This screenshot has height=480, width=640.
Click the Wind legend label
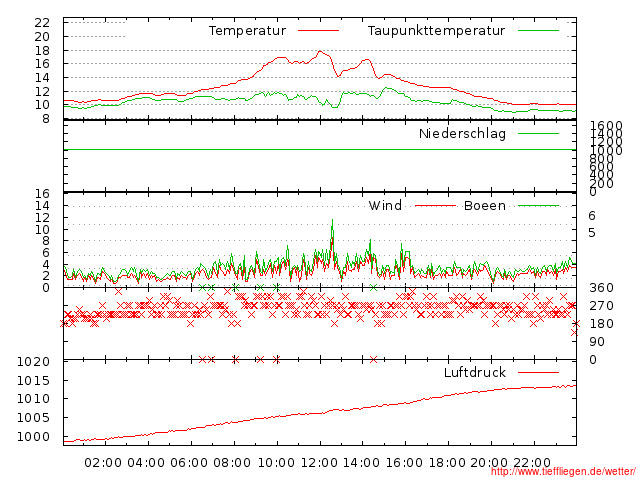[385, 205]
